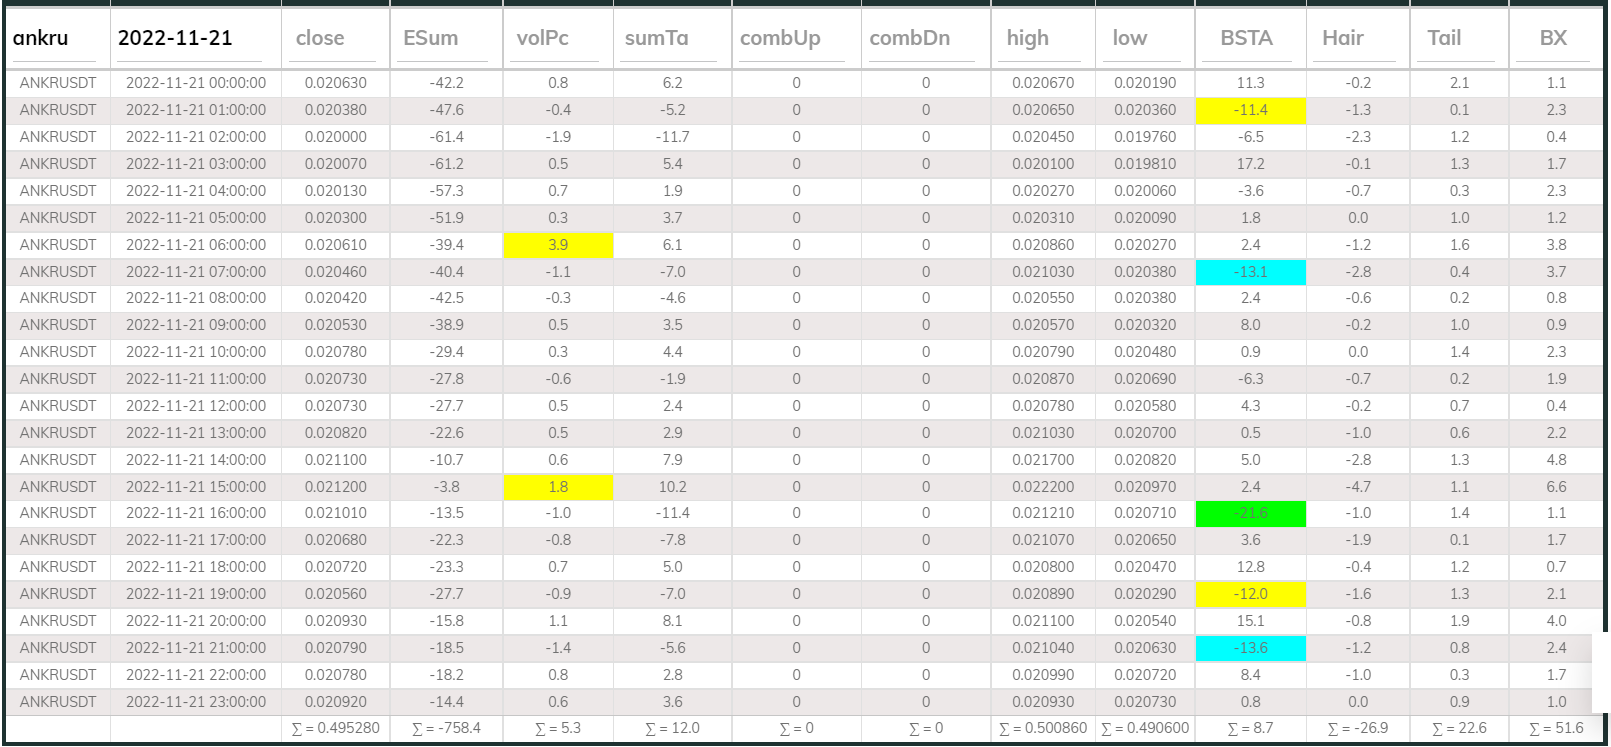Select ANKRUSDT in the 14:00:00 row
This screenshot has height=747, width=1611.
click(x=58, y=460)
